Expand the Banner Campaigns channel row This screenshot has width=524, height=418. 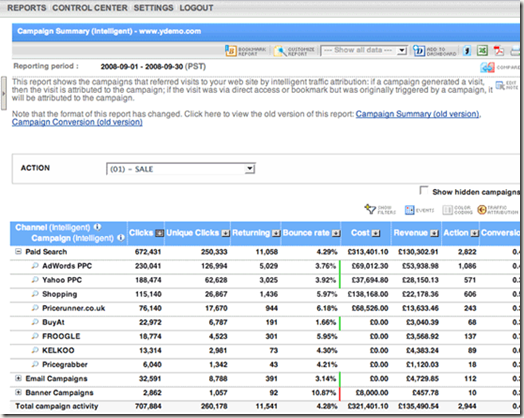tap(18, 392)
